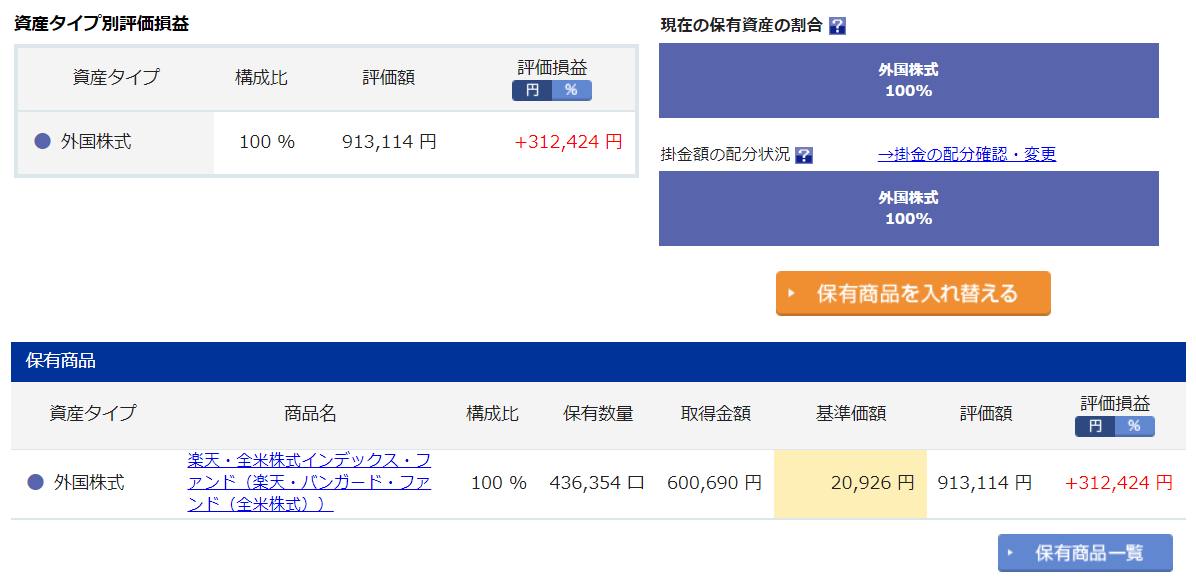Open 楽天・全米株式インデックス・ファンド product link
The width and height of the screenshot is (1196, 581).
coord(309,483)
